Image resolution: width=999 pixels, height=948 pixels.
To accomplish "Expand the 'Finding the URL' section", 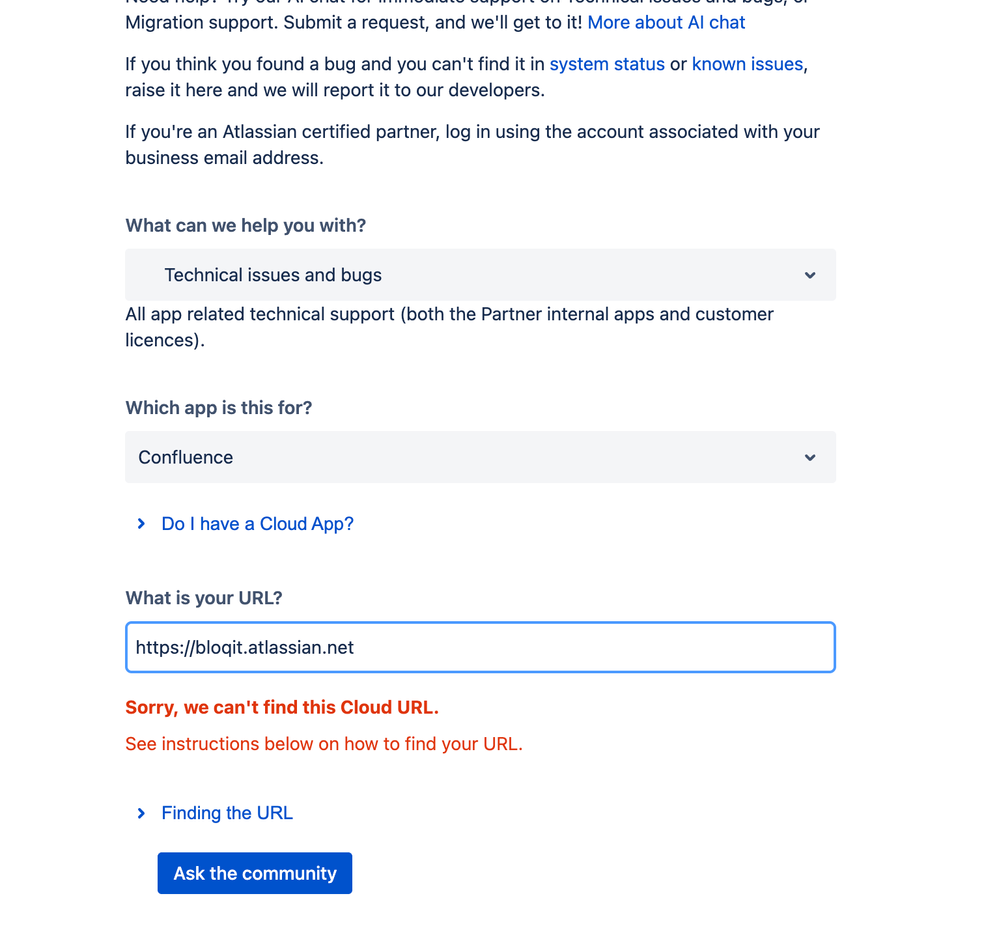I will (227, 813).
